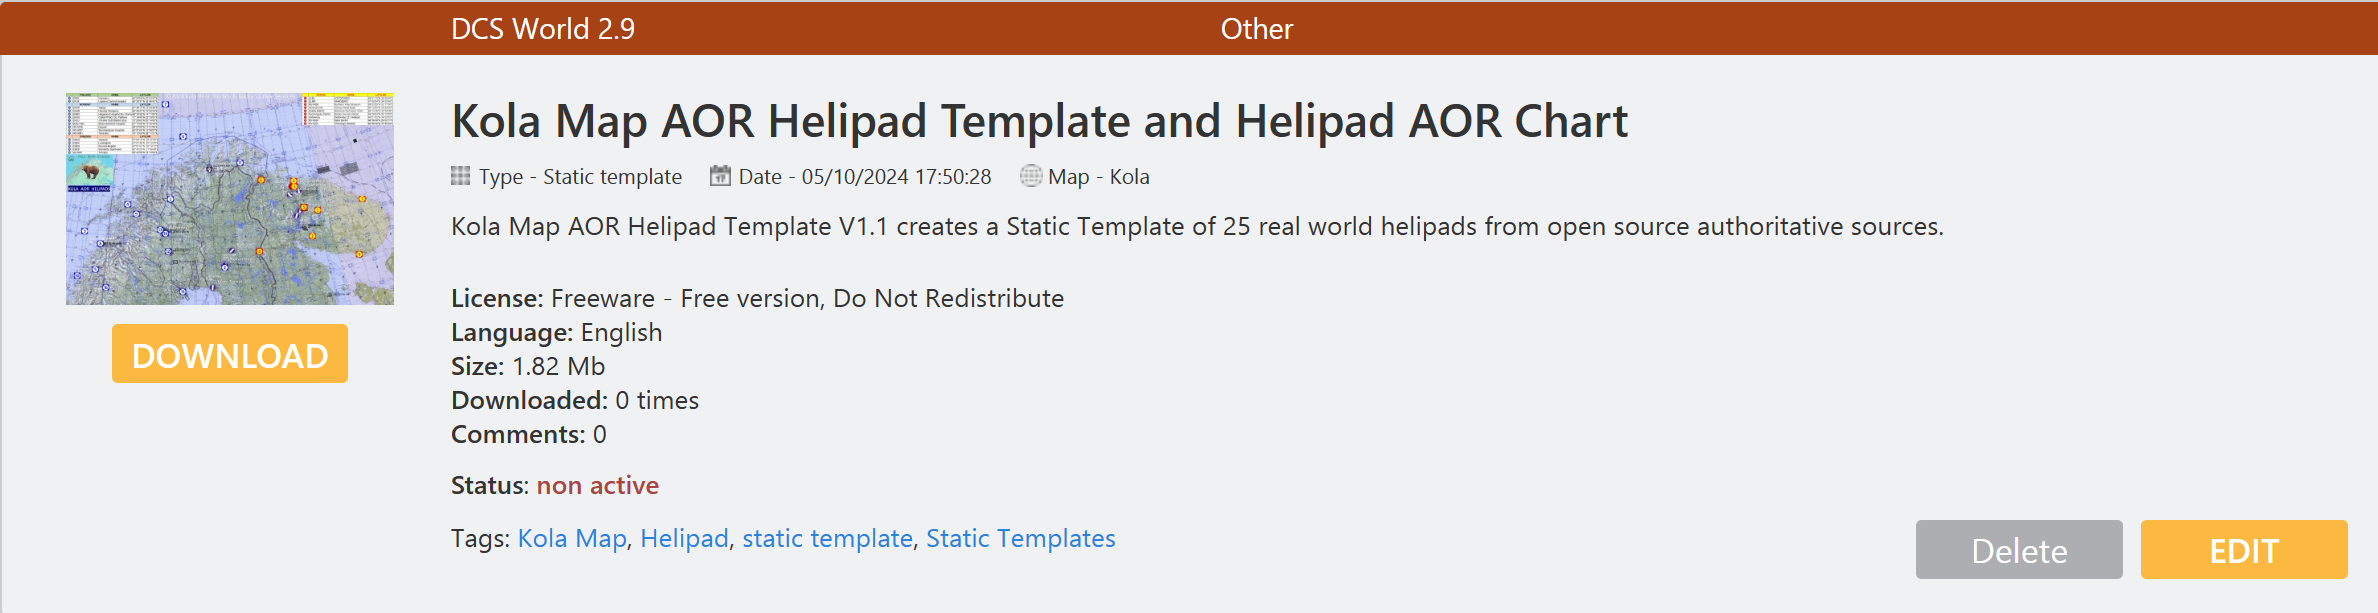This screenshot has height=613, width=2378.
Task: Click the Size: 1.82 Mb line
Action: tap(528, 366)
